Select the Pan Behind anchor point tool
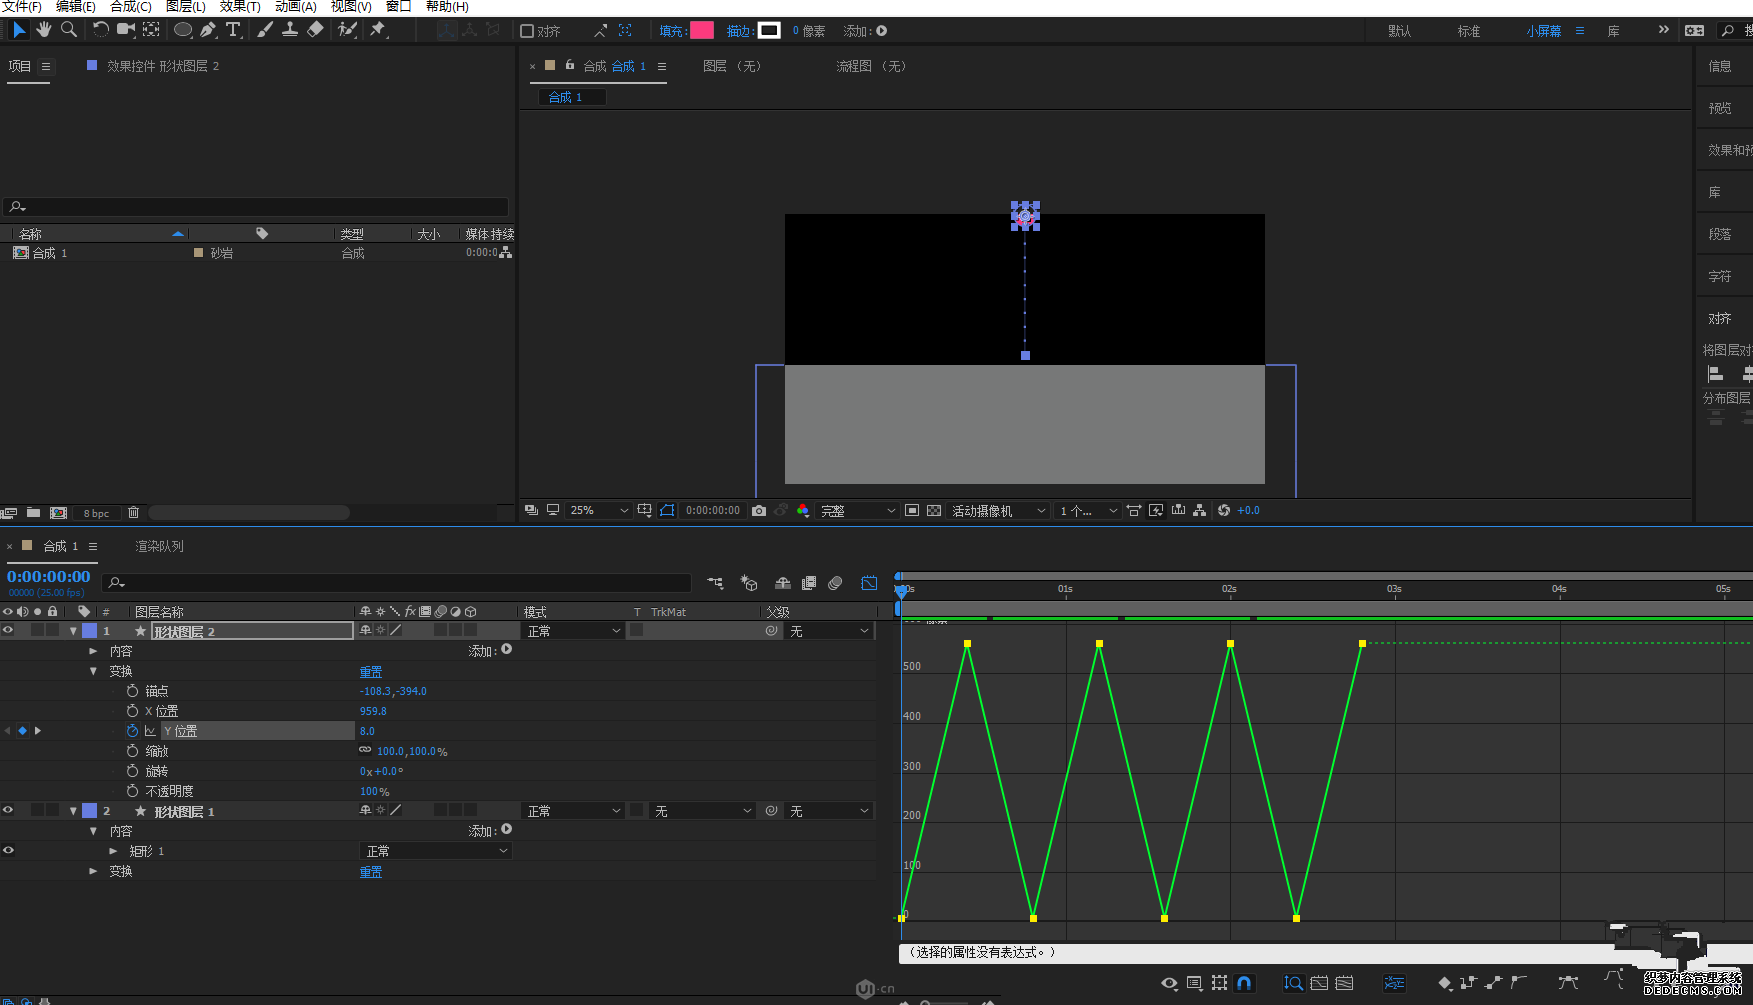The height and width of the screenshot is (1005, 1753). (151, 30)
